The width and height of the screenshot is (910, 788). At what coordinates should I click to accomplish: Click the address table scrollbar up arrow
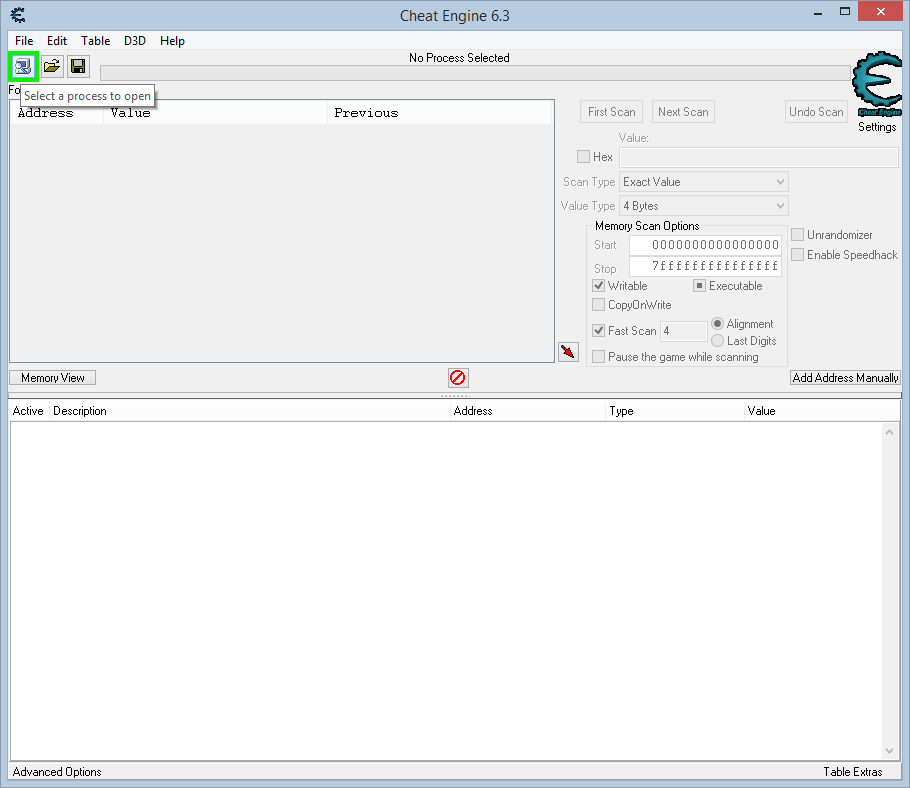click(889, 432)
